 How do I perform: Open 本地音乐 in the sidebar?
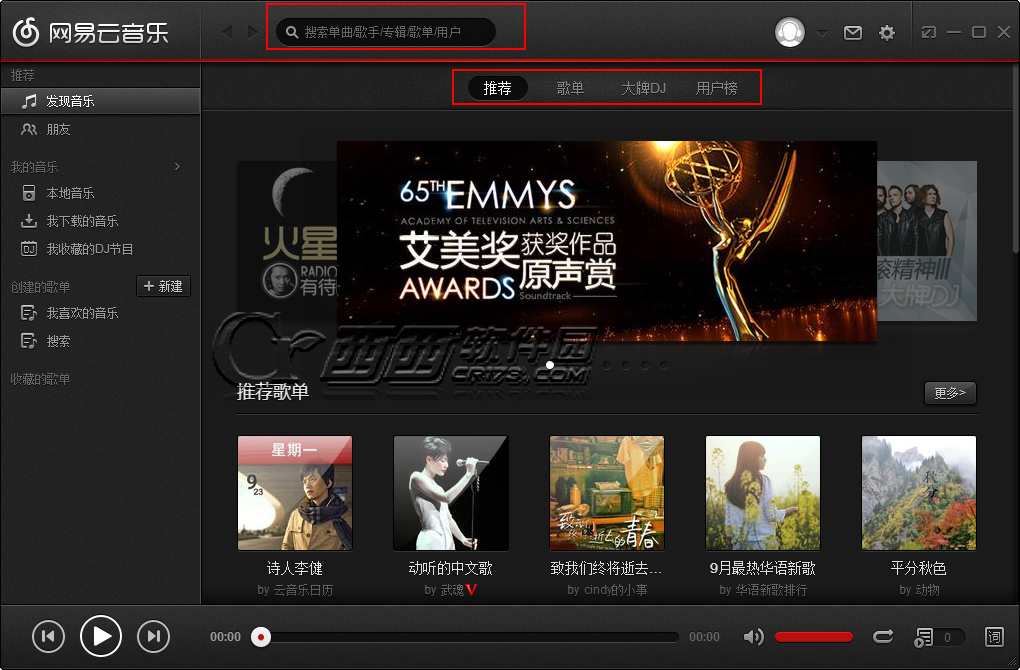(x=100, y=193)
